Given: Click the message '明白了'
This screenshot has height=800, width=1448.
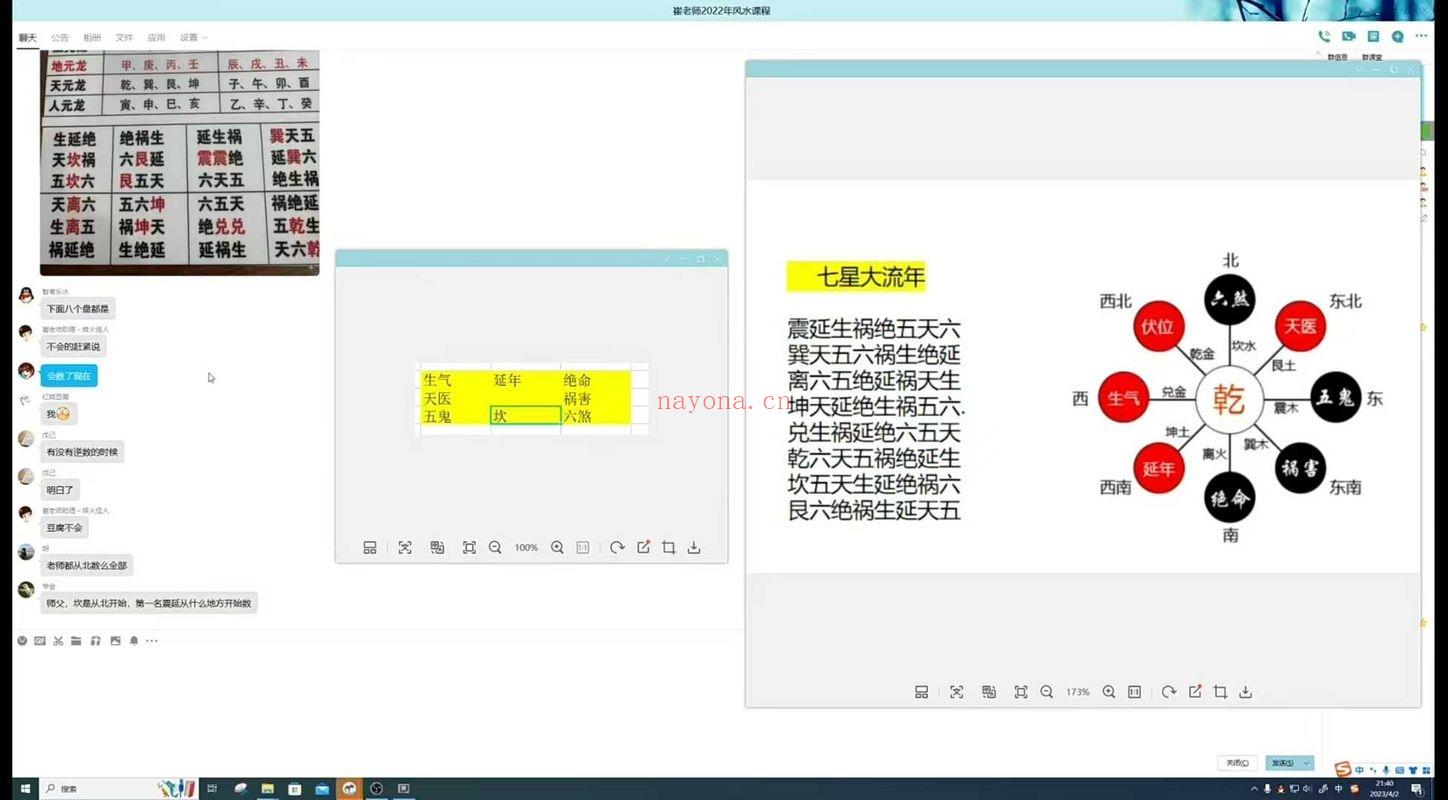Looking at the screenshot, I should [60, 490].
